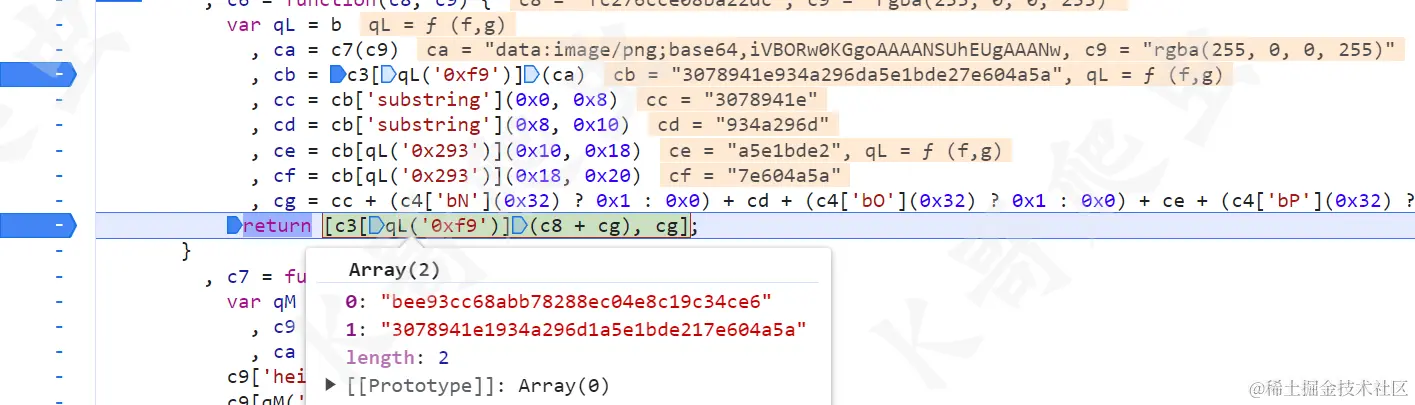This screenshot has width=1415, height=405.
Task: Click the length: 2 property row
Action: click(397, 357)
